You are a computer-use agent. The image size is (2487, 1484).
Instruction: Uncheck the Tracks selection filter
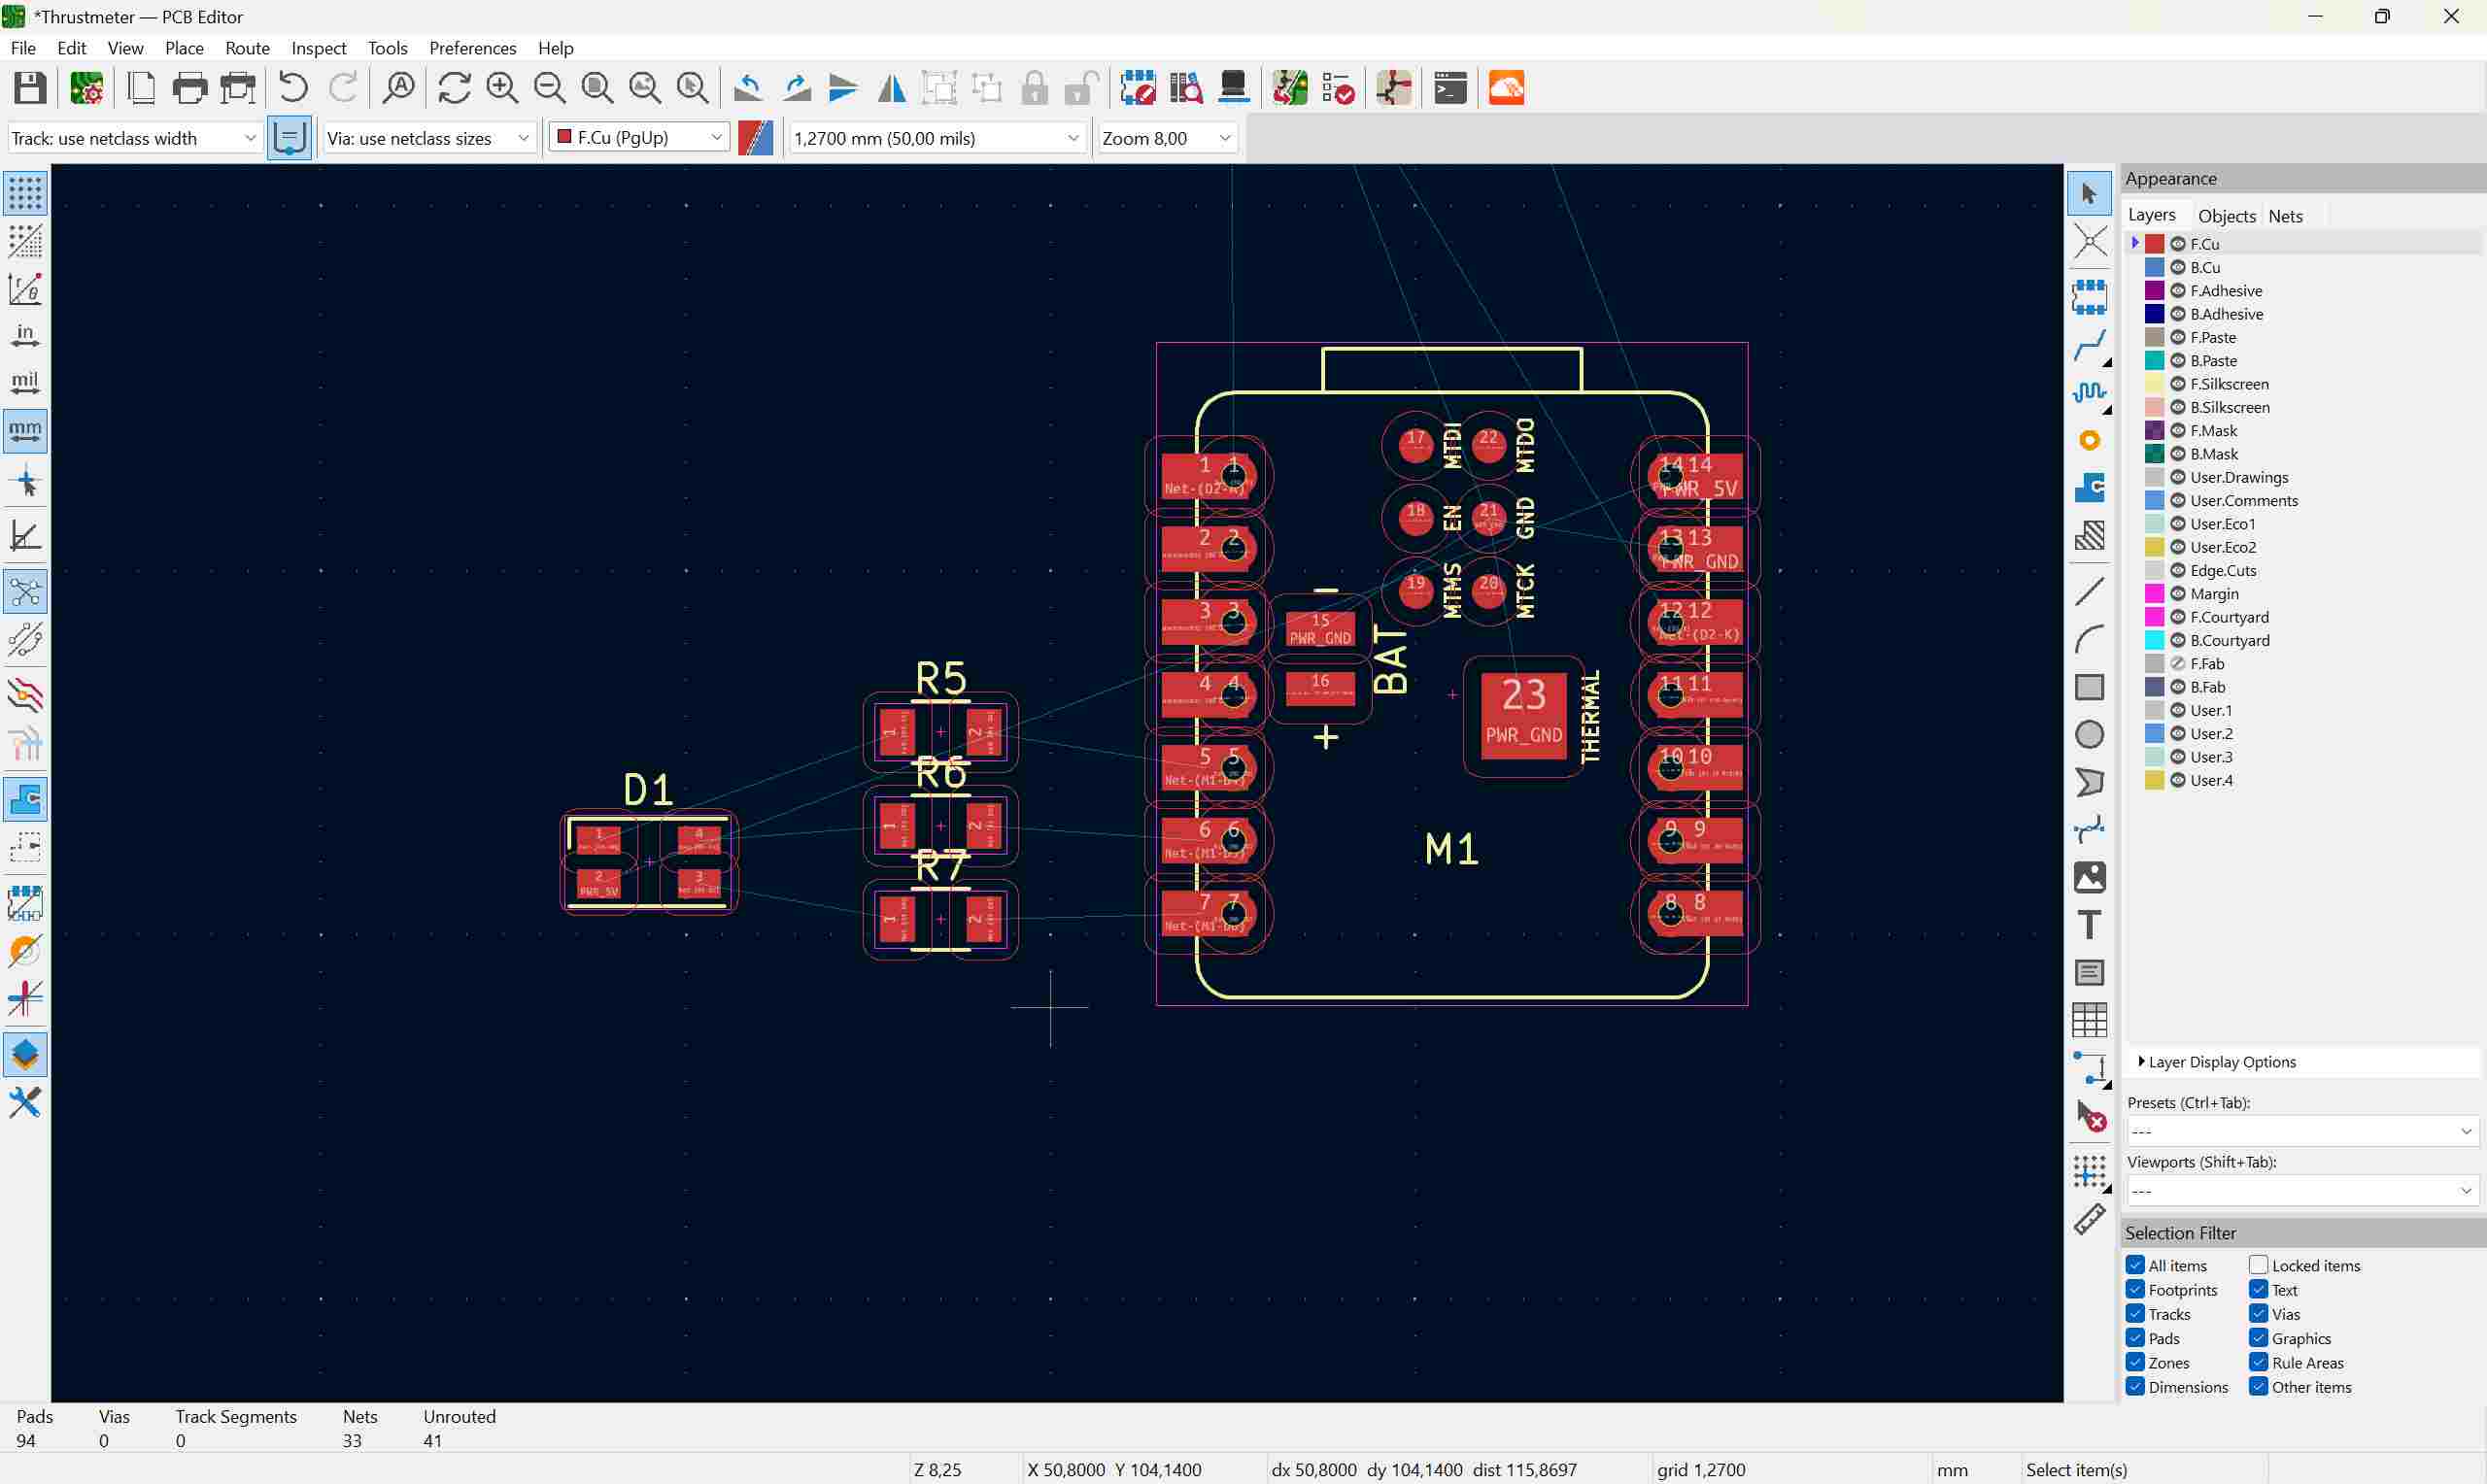(x=2135, y=1314)
